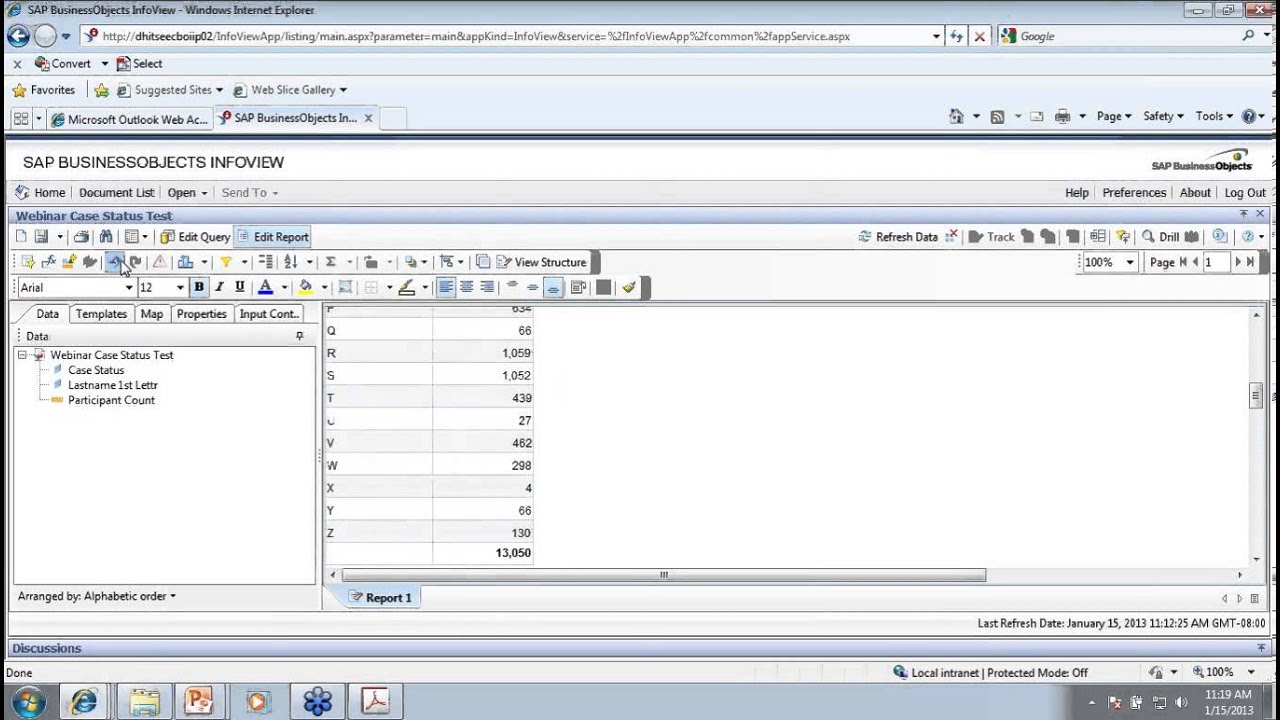Toggle vertical align bottom
Viewport: 1280px width, 720px height.
(x=553, y=287)
